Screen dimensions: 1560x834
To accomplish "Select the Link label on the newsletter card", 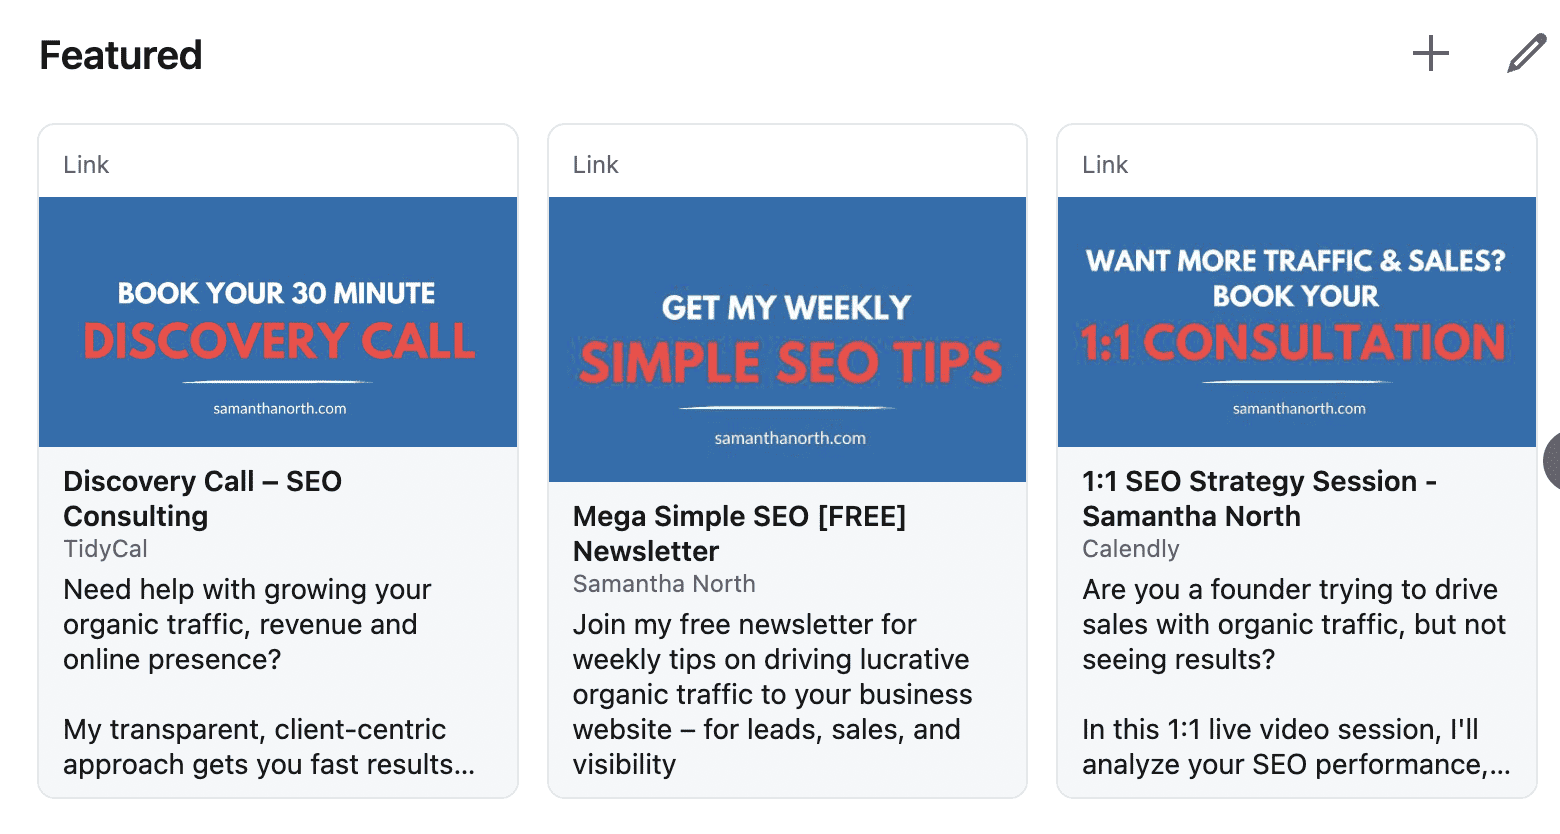I will click(x=596, y=164).
